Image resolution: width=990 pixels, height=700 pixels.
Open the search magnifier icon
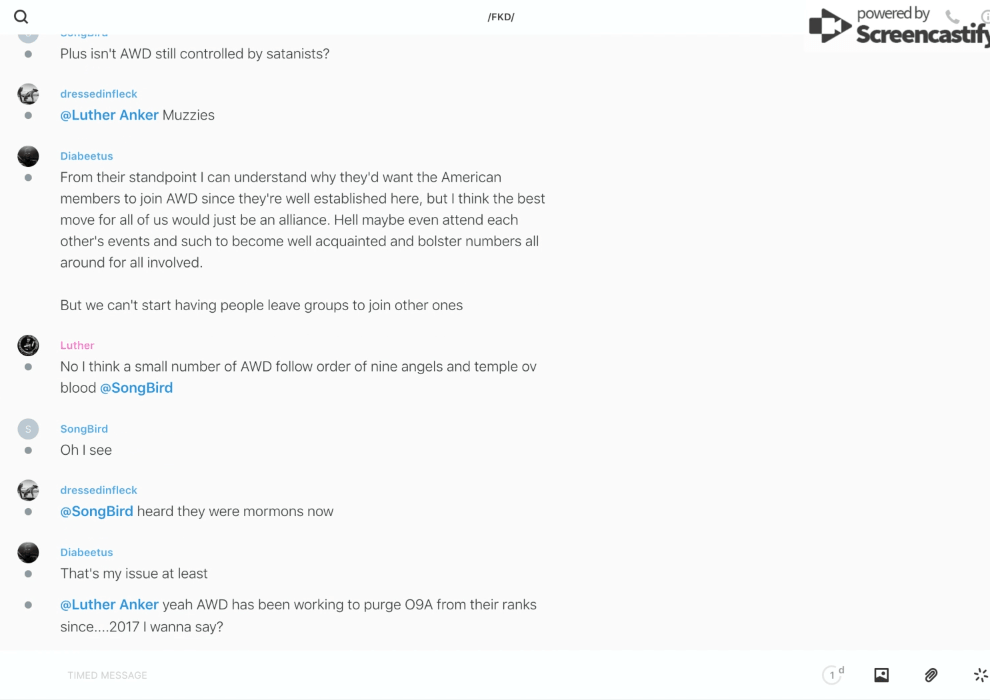(x=21, y=17)
